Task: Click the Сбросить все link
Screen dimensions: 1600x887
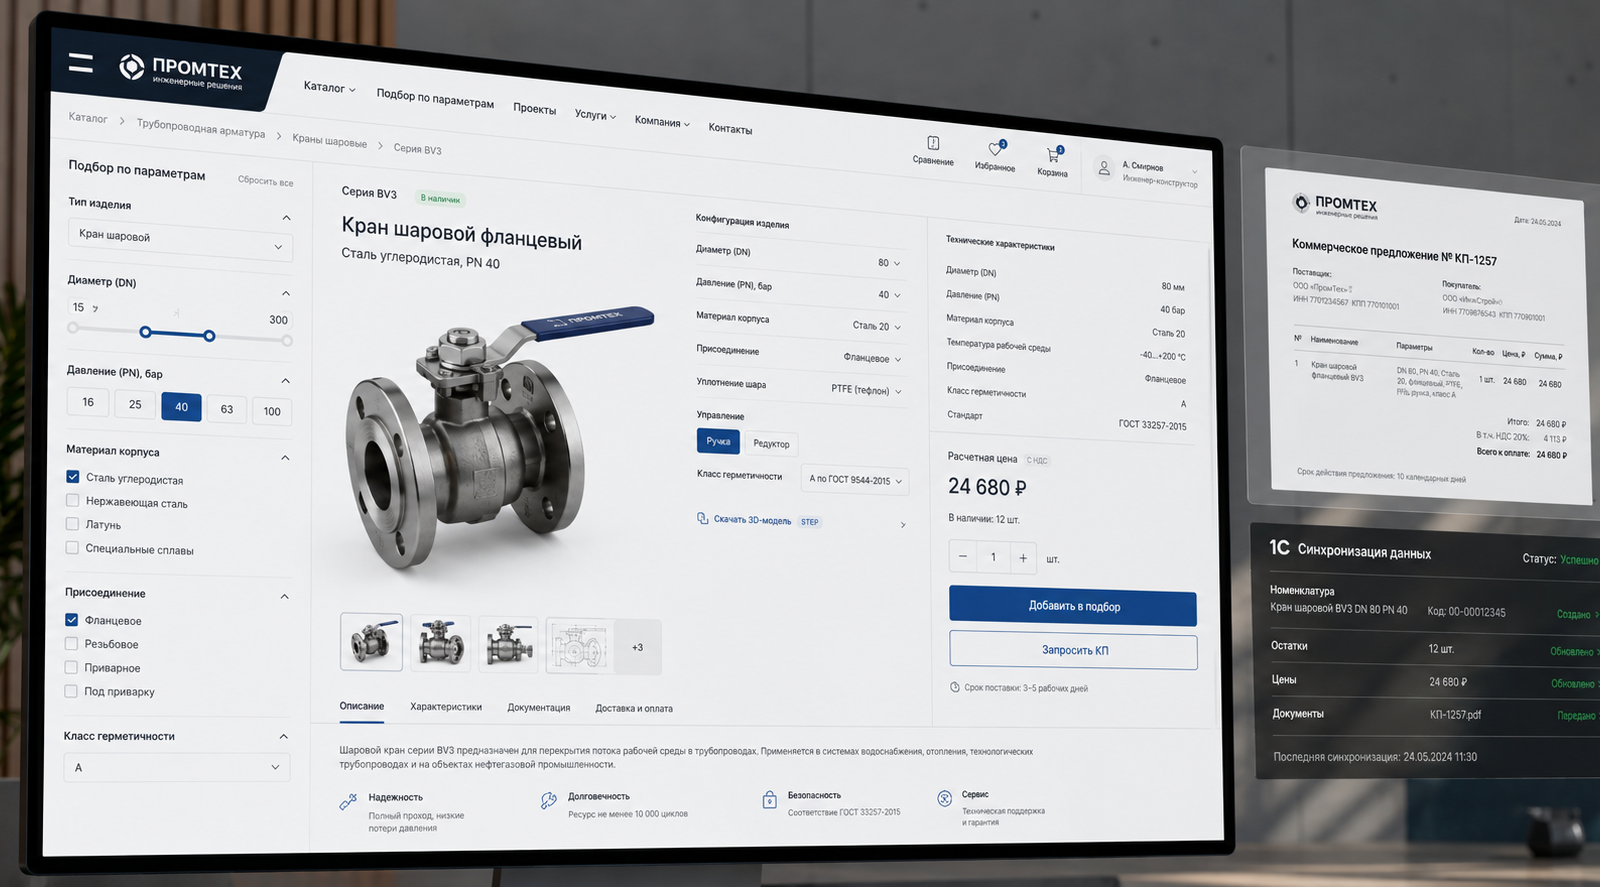Action: [x=265, y=181]
